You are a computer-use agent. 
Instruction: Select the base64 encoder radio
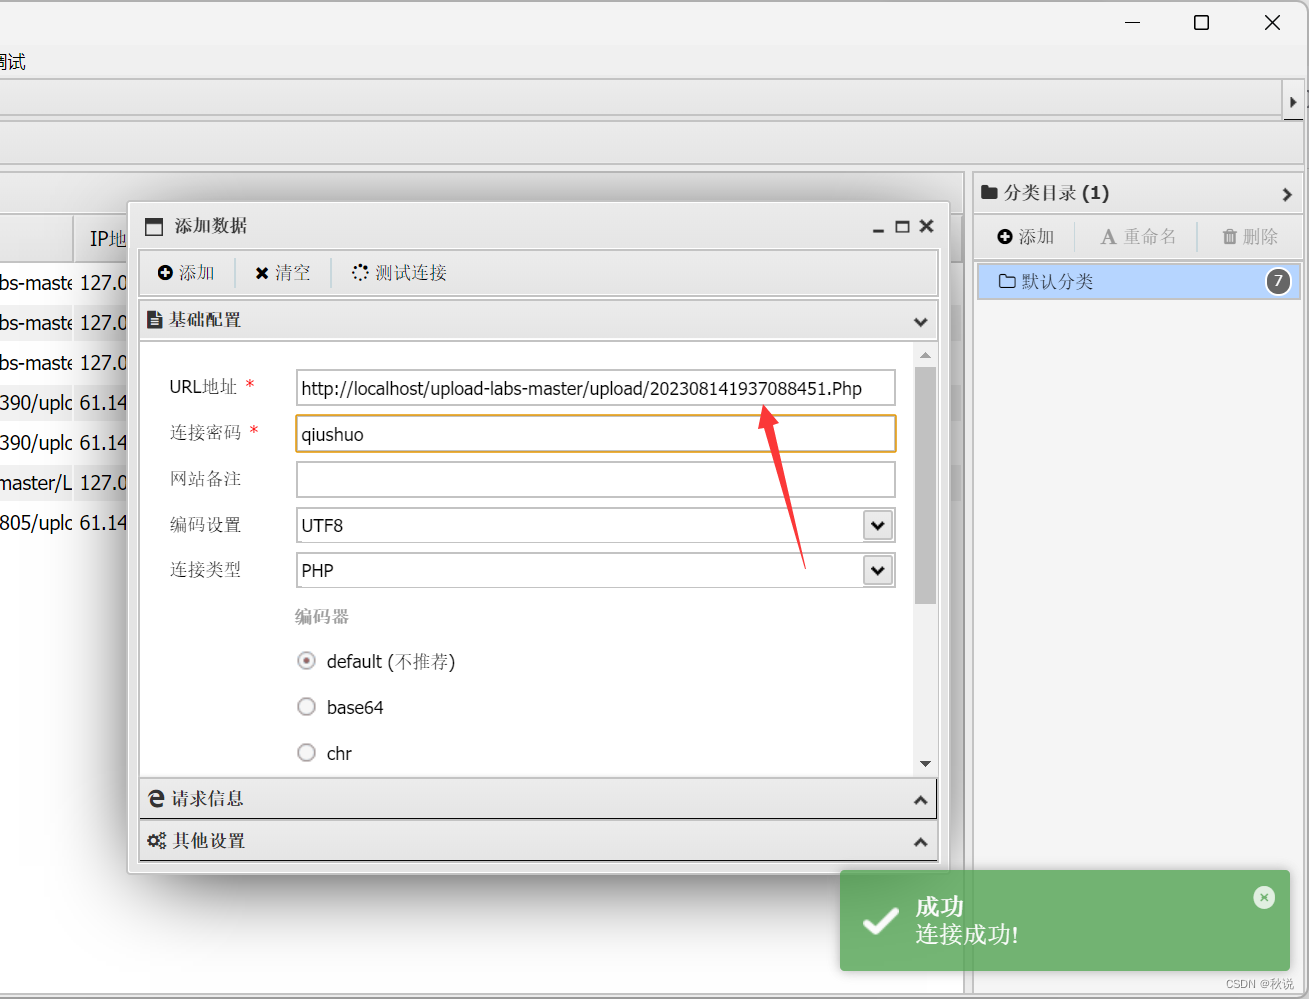pyautogui.click(x=307, y=707)
